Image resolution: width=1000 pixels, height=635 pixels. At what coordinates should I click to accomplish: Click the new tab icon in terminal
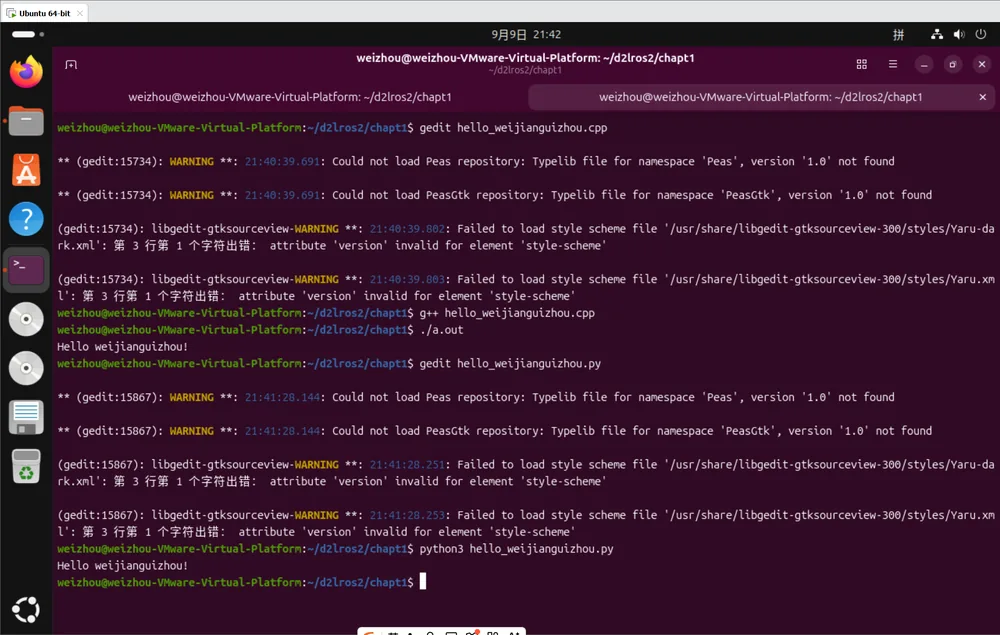pos(71,64)
